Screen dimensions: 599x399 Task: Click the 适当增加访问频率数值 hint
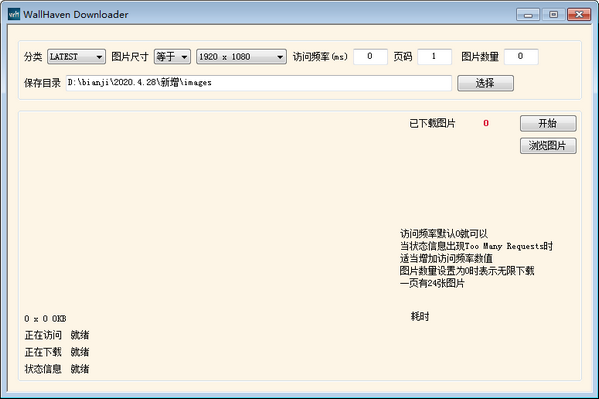(x=446, y=258)
